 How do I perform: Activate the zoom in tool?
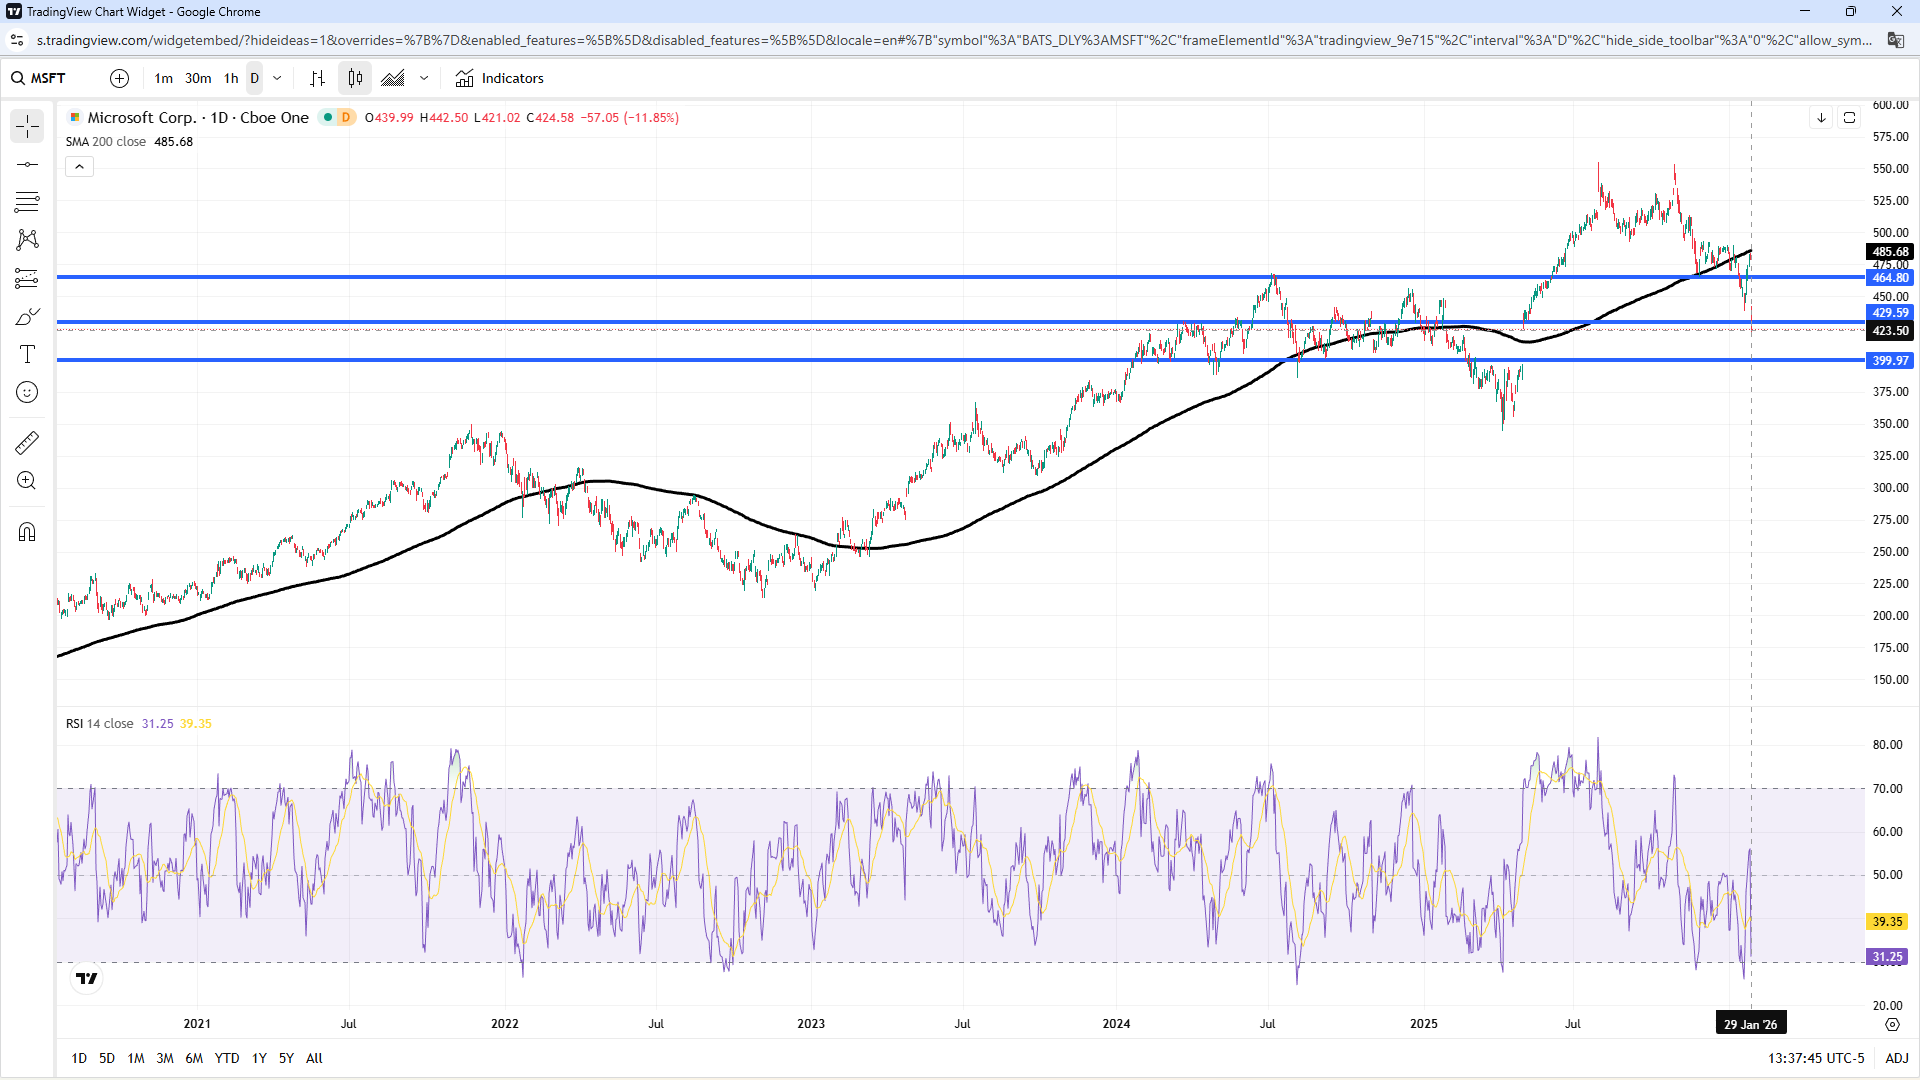pos(27,481)
